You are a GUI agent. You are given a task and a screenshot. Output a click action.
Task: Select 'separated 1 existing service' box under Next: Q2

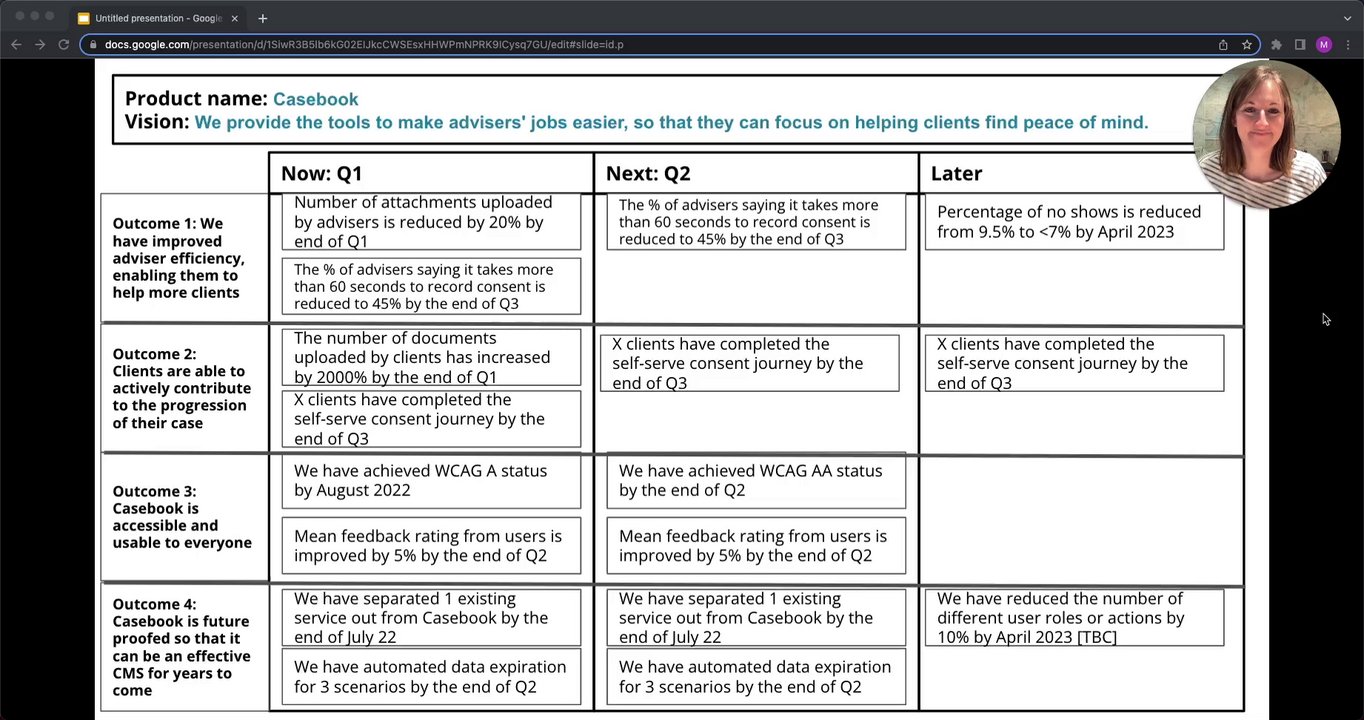[756, 617]
